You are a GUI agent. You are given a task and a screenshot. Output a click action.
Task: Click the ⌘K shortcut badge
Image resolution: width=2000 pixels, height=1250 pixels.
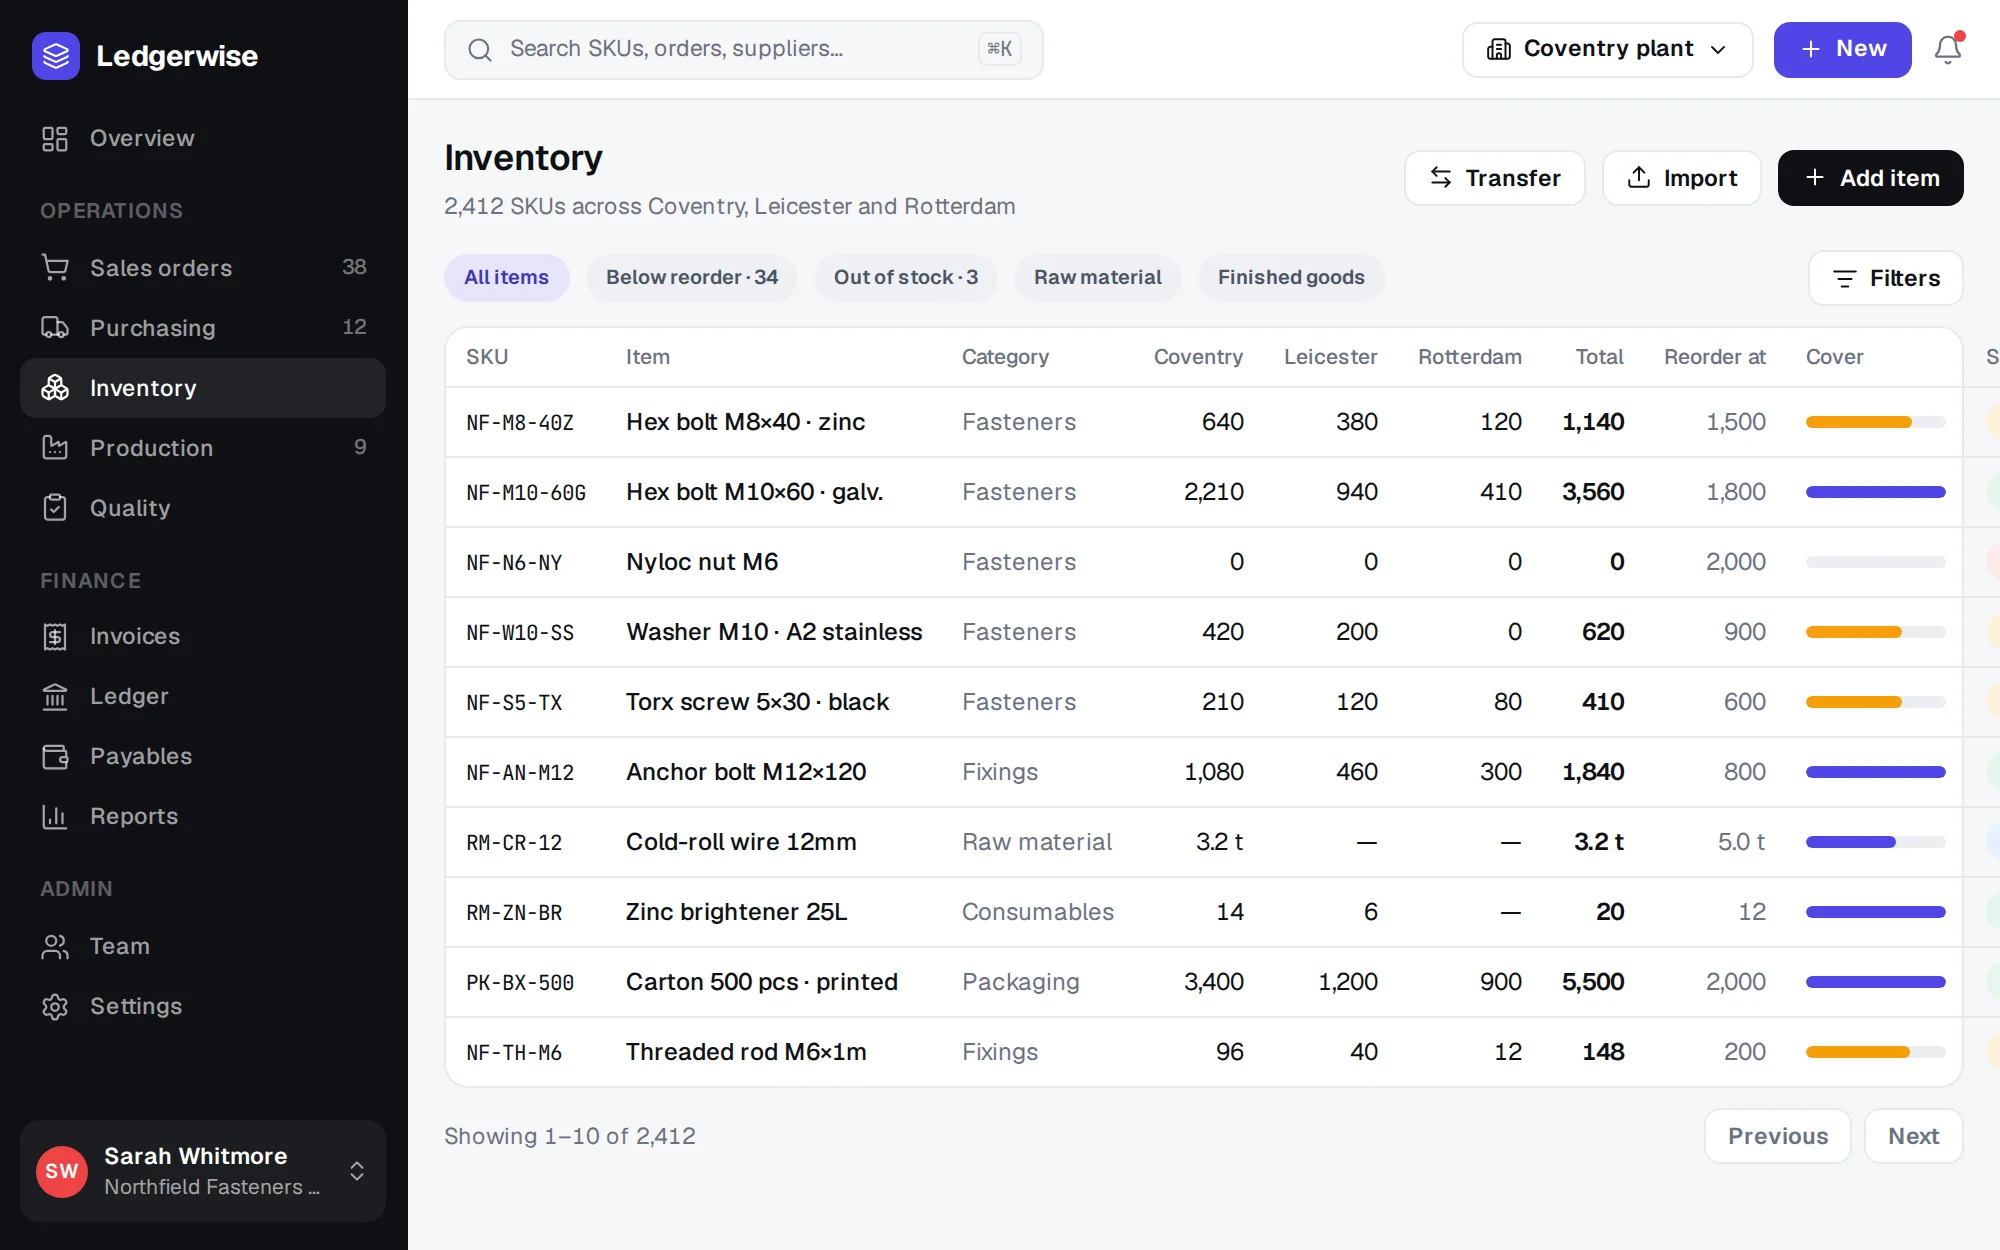coord(999,49)
